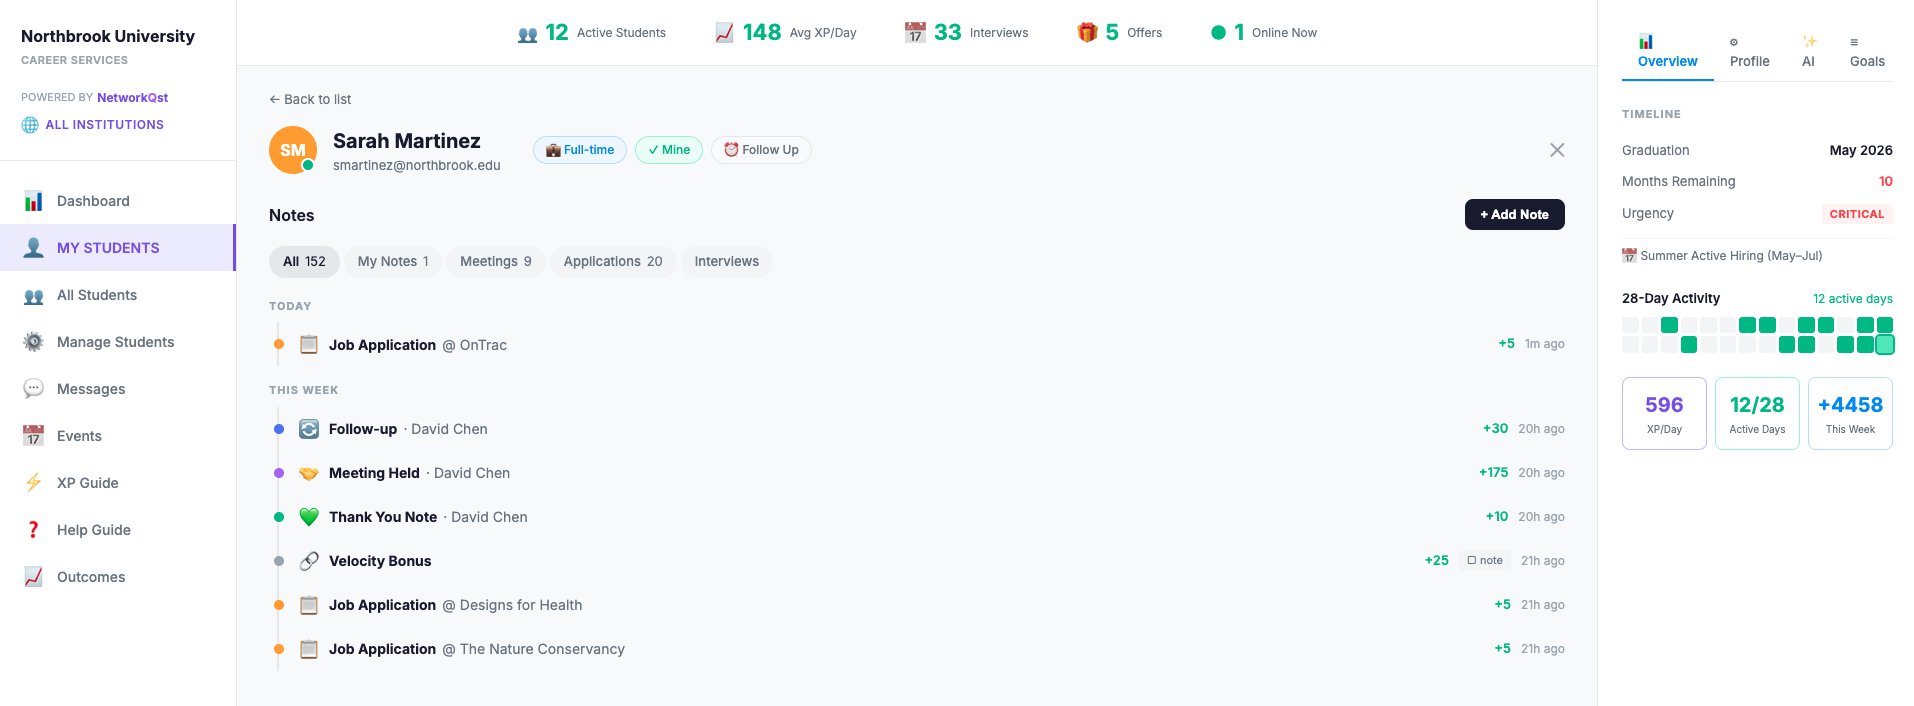Image resolution: width=1914 pixels, height=706 pixels.
Task: Click the Outcomes chart icon
Action: click(34, 577)
